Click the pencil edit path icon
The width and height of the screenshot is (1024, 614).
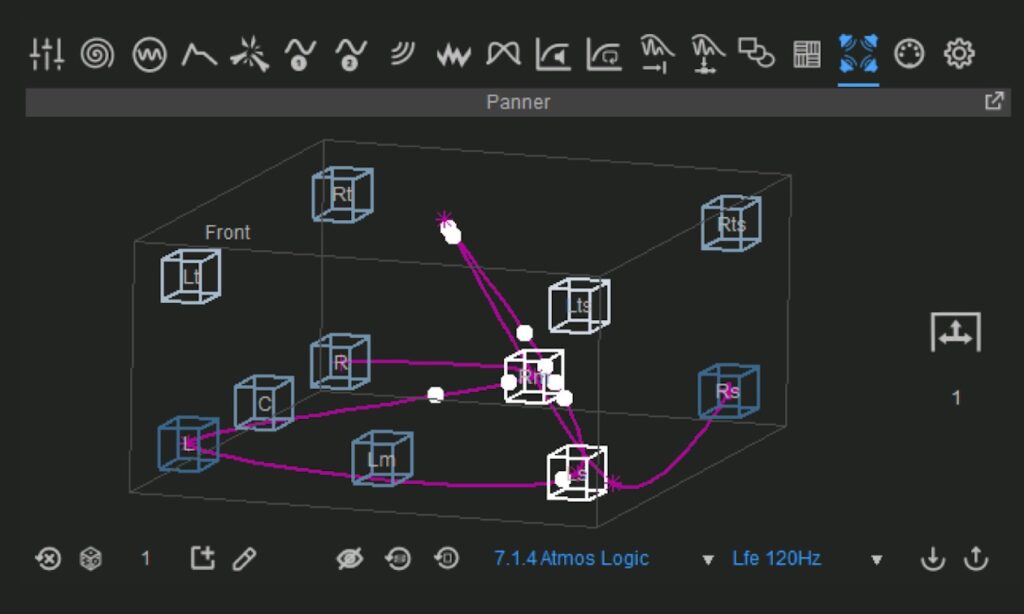pyautogui.click(x=243, y=558)
